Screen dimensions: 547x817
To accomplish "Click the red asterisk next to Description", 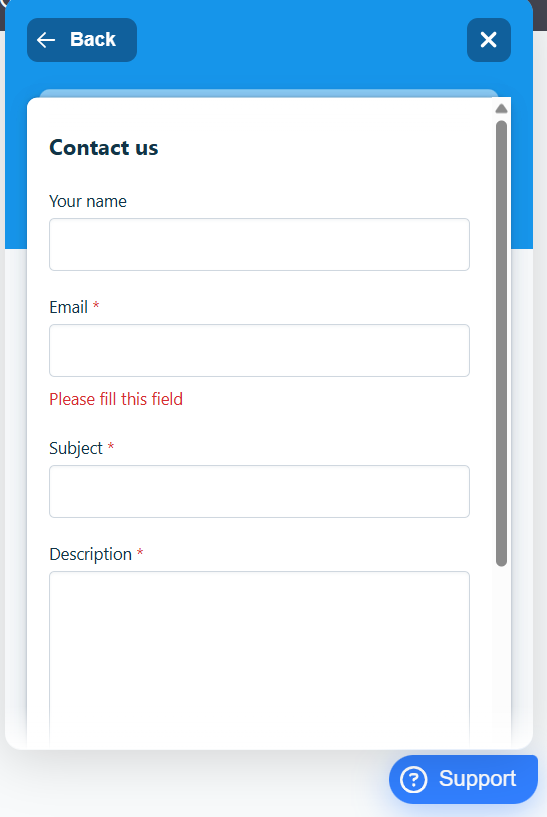I will [x=140, y=552].
